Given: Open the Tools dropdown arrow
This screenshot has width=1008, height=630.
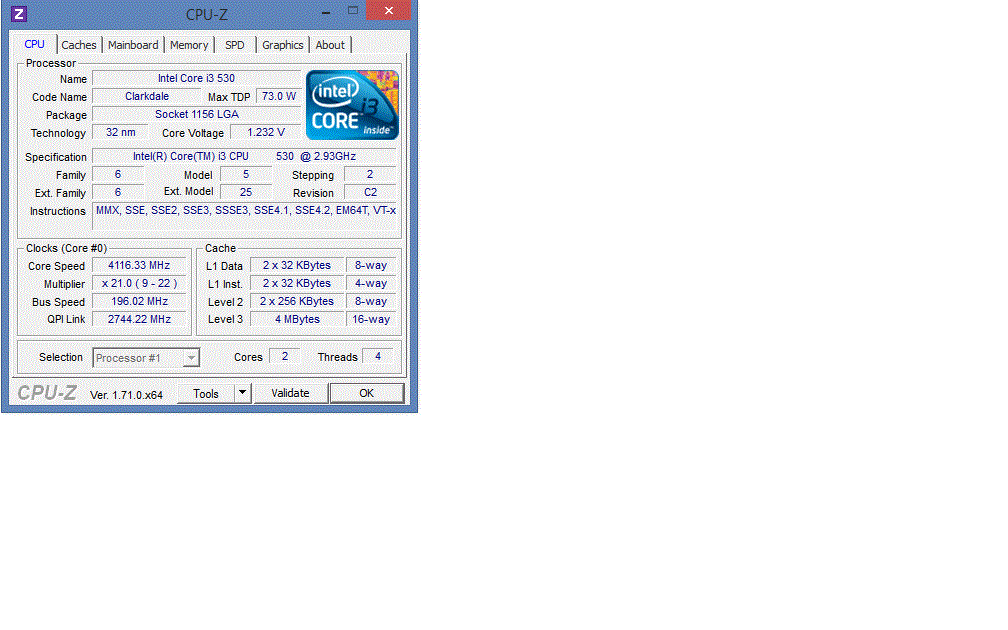Looking at the screenshot, I should (x=242, y=393).
